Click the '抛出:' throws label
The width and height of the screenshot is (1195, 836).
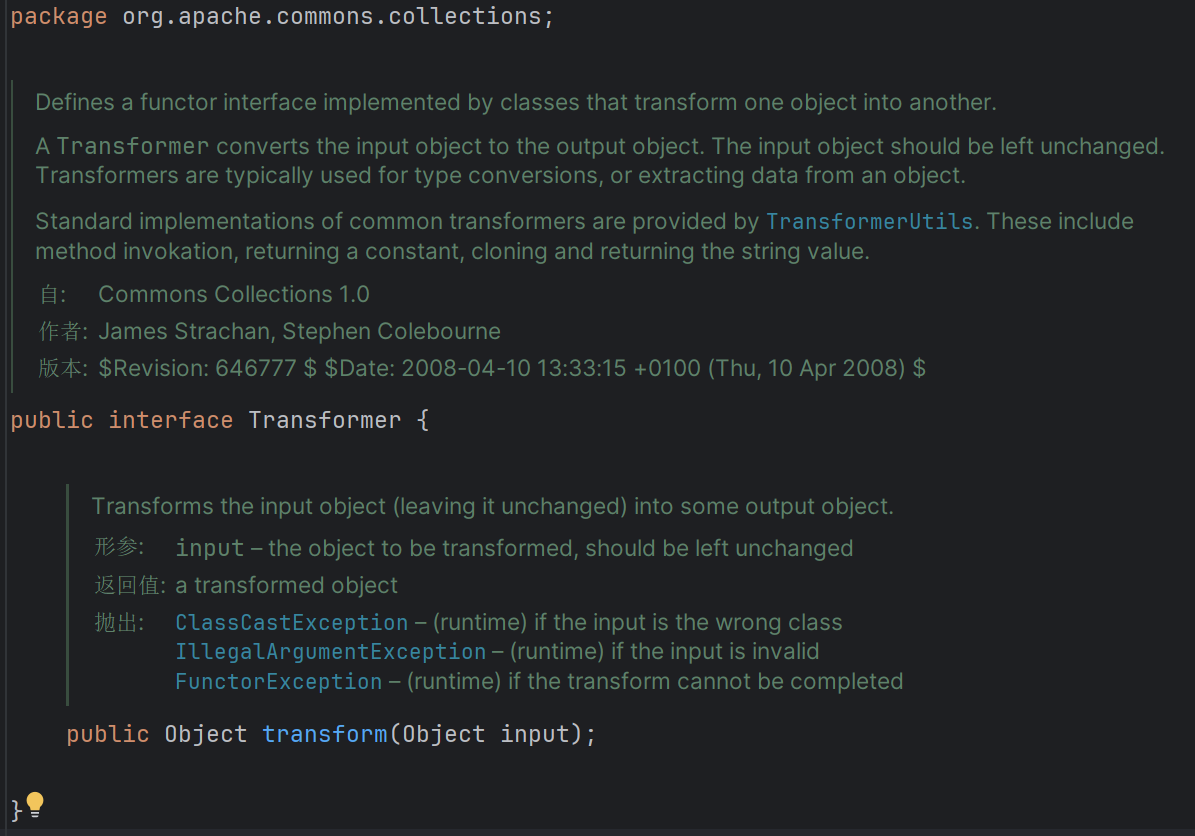[x=120, y=623]
